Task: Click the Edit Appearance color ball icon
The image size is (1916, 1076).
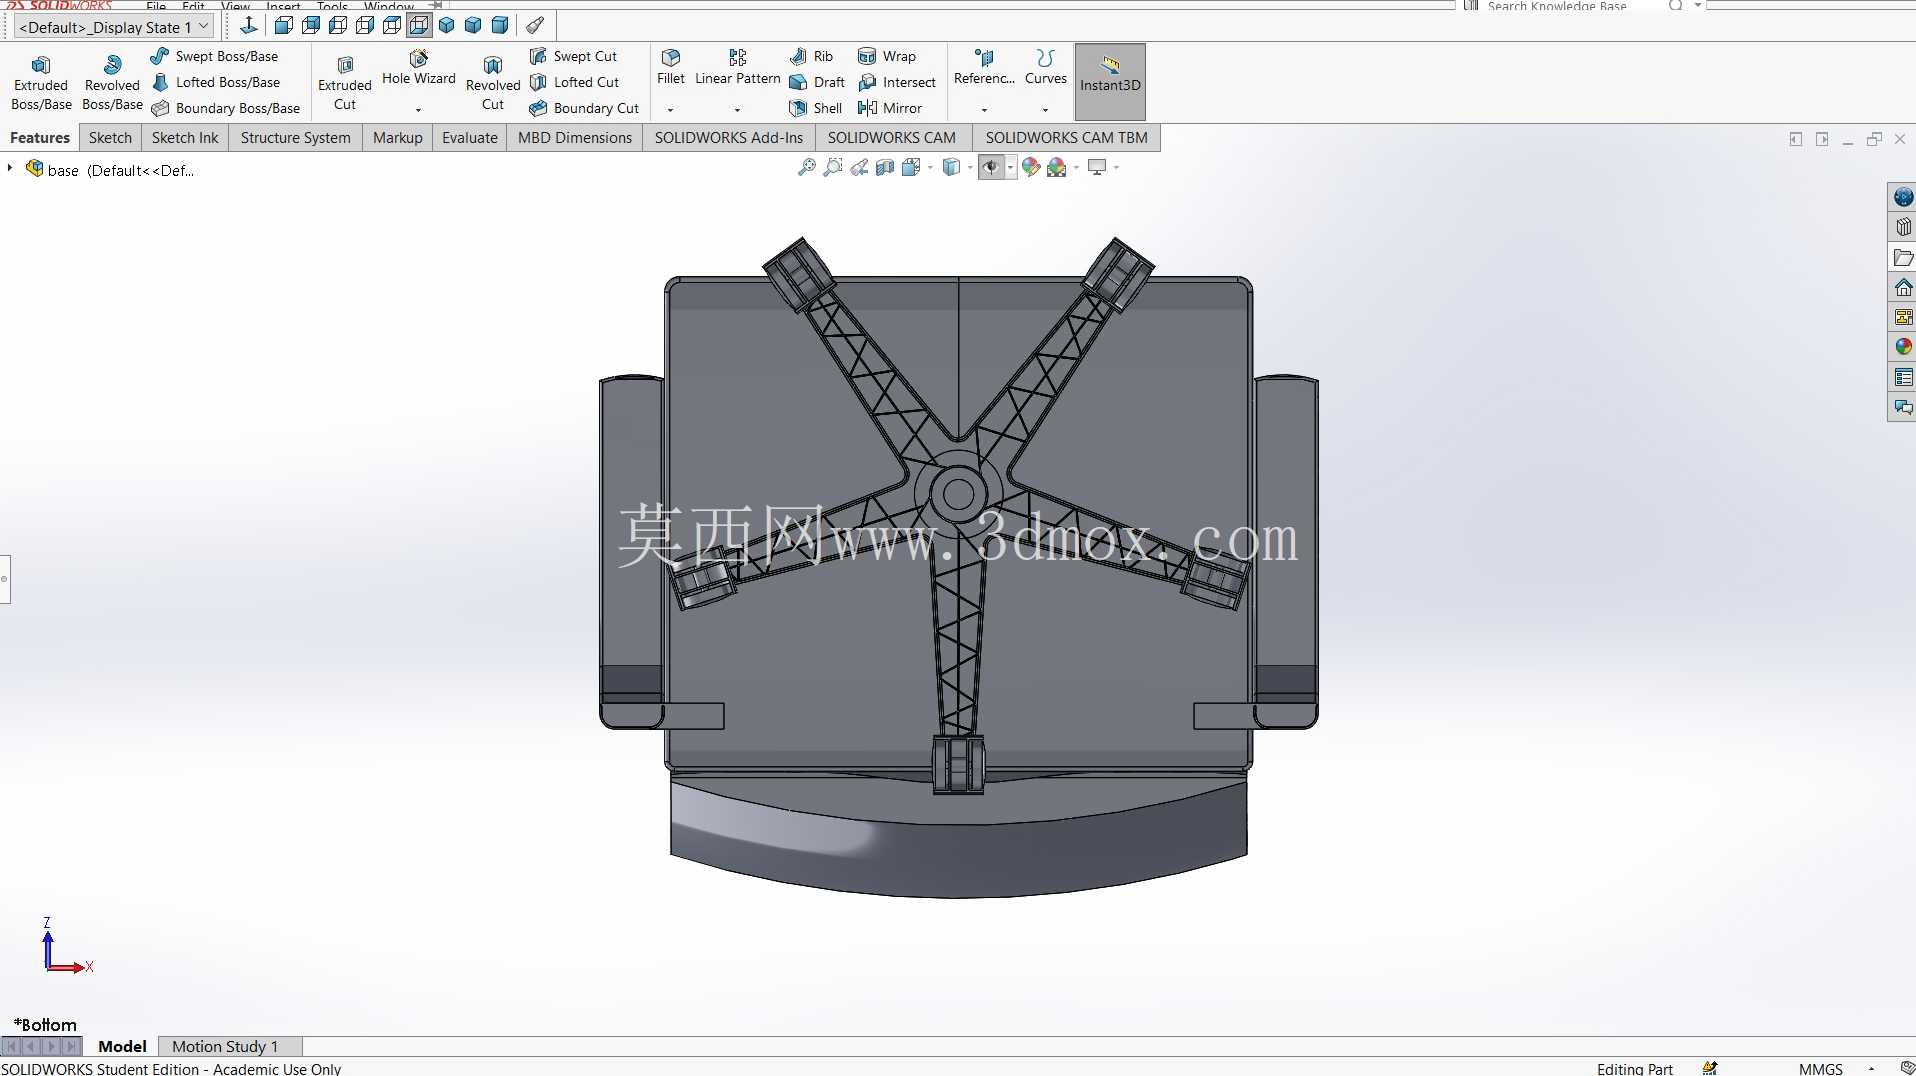Action: coord(1031,168)
